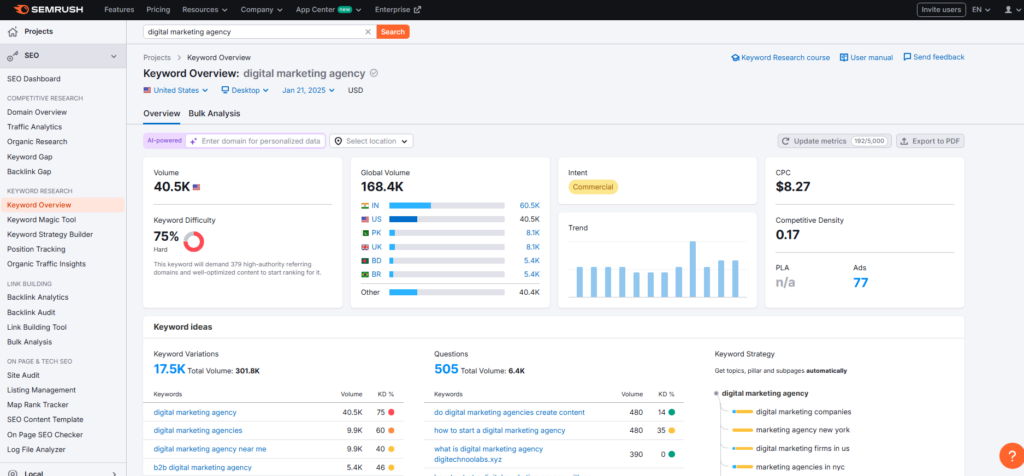Expand the App Center menu
The height and width of the screenshot is (476, 1024).
pos(330,10)
